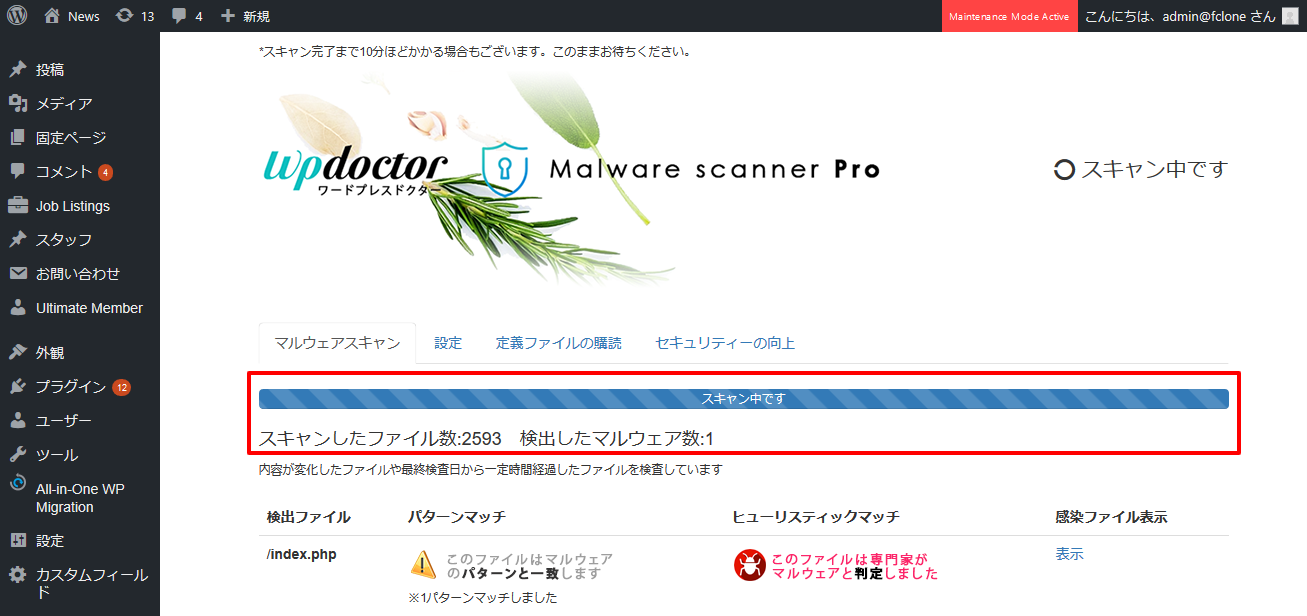The width and height of the screenshot is (1307, 616).
Task: Click the pushpin icon beside 投稿
Action: [x=17, y=70]
